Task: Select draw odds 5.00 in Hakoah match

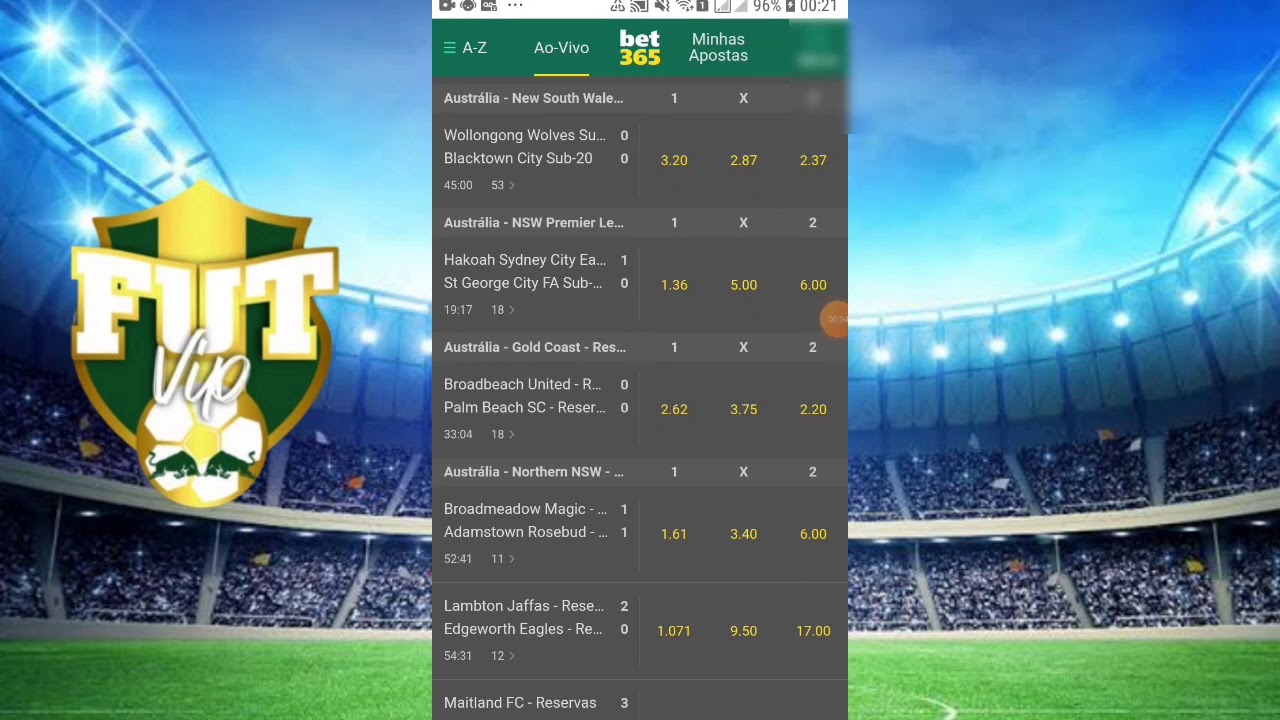Action: tap(743, 285)
